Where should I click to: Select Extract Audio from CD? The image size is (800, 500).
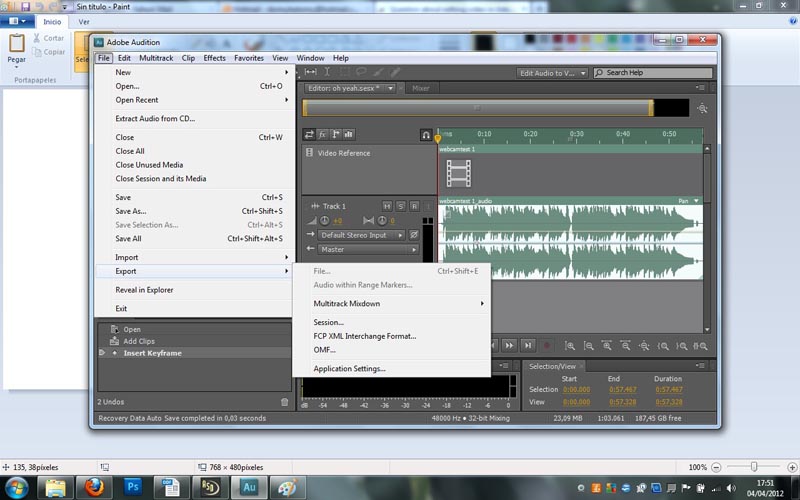[x=195, y=118]
